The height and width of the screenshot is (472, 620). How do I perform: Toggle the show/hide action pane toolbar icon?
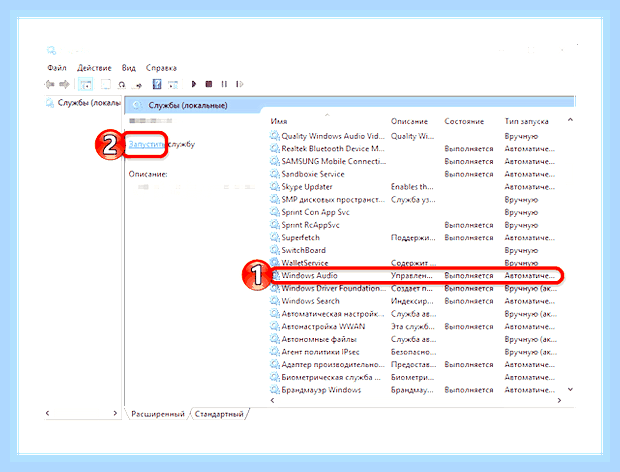point(173,84)
